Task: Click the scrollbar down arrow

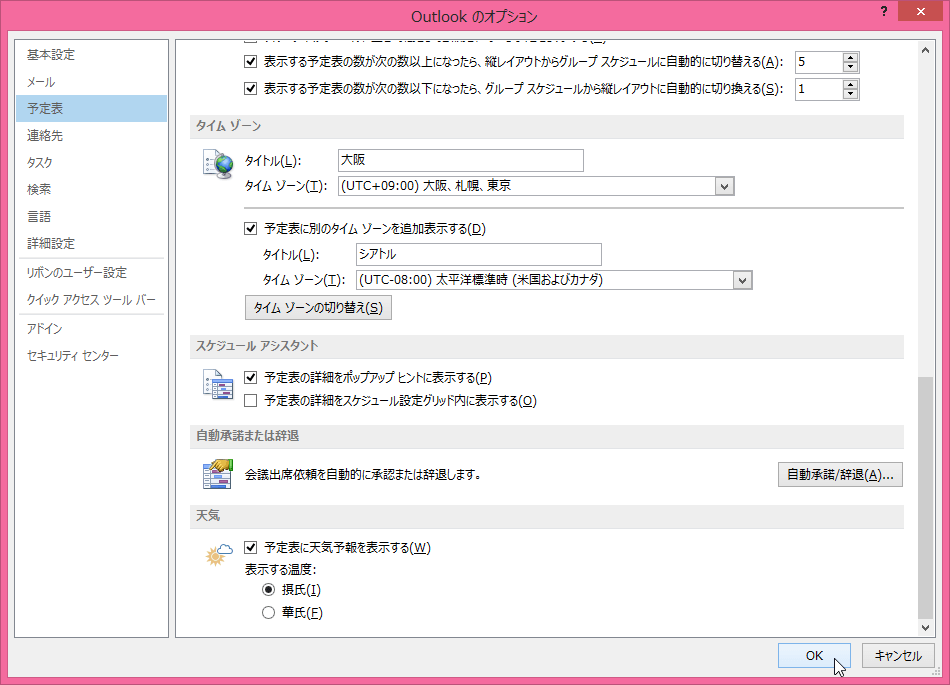Action: click(x=925, y=627)
